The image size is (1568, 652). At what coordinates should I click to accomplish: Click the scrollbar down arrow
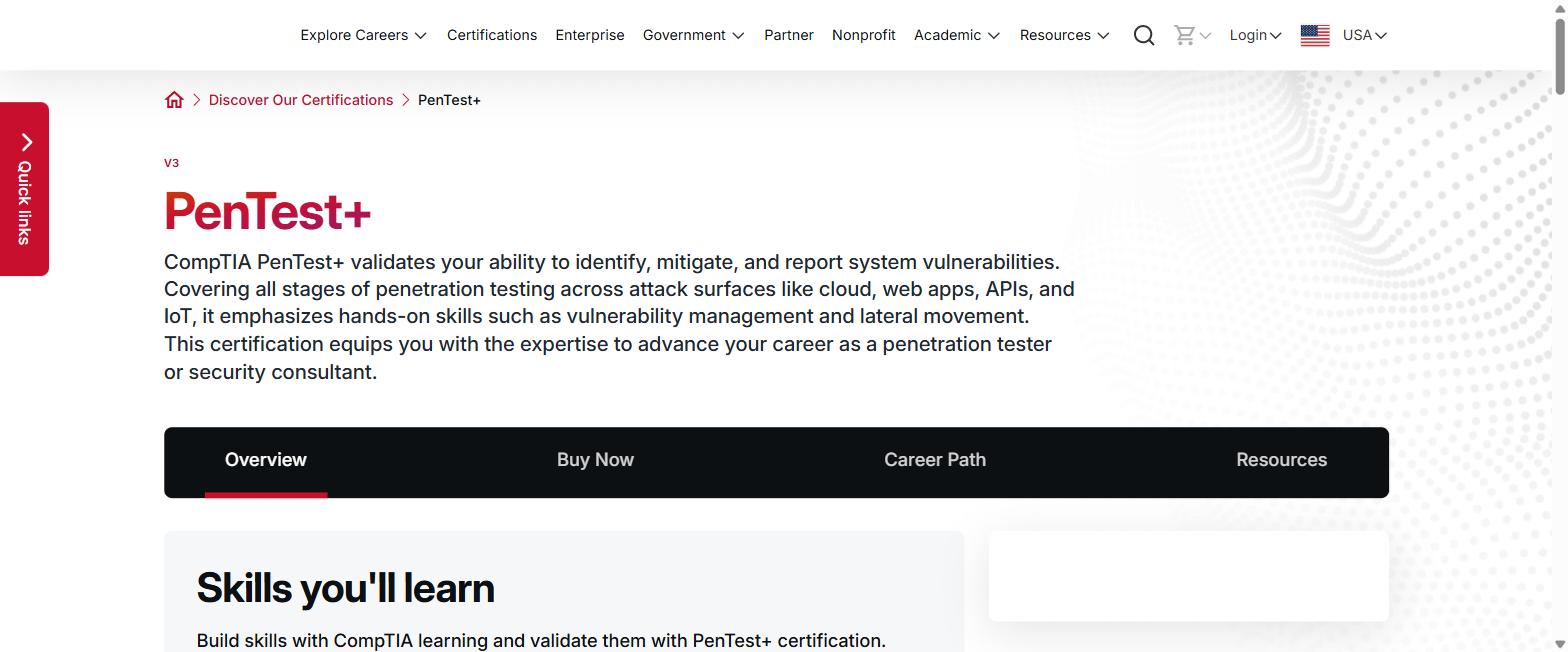1560,644
